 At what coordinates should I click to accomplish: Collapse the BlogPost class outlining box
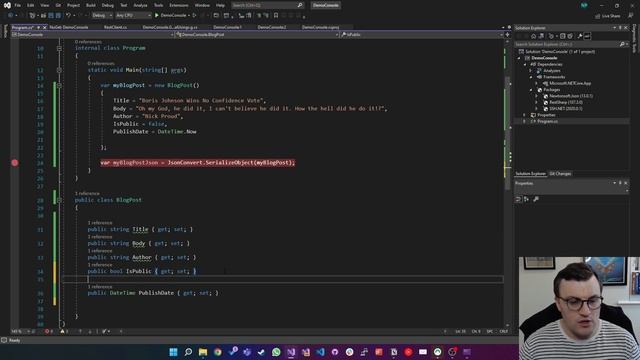59,200
